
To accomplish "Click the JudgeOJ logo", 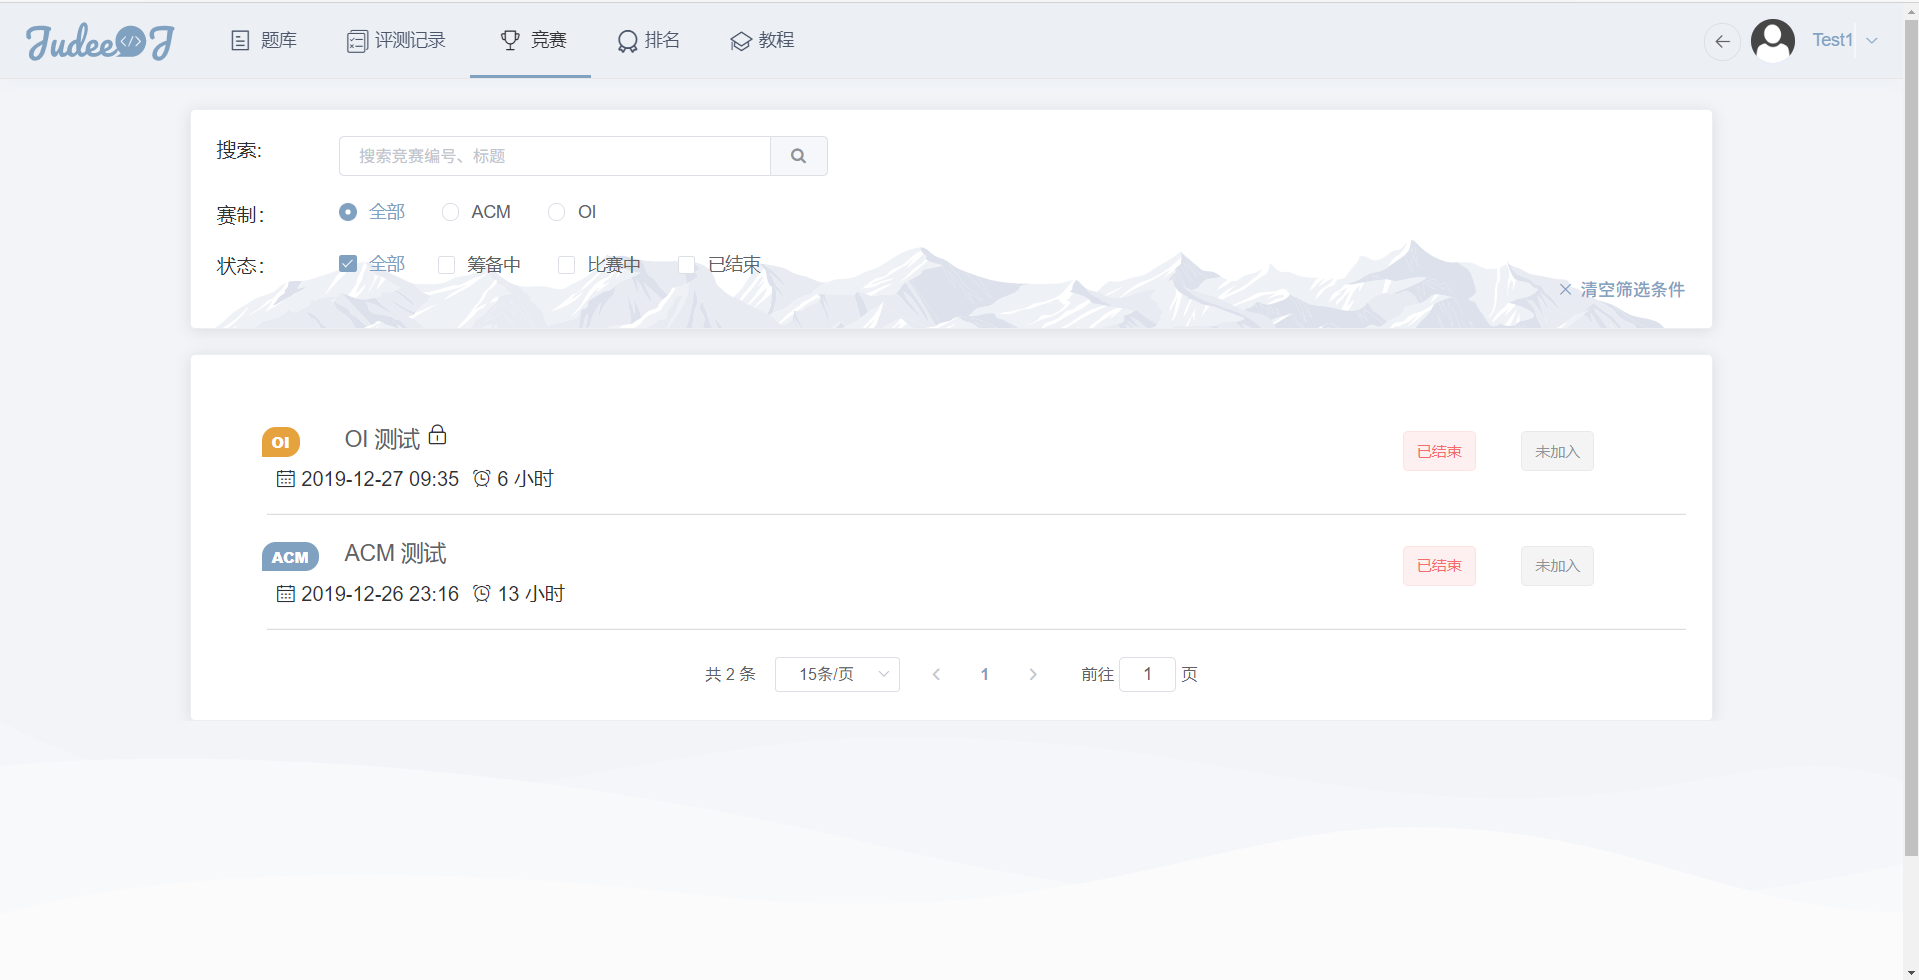I will click(x=100, y=41).
